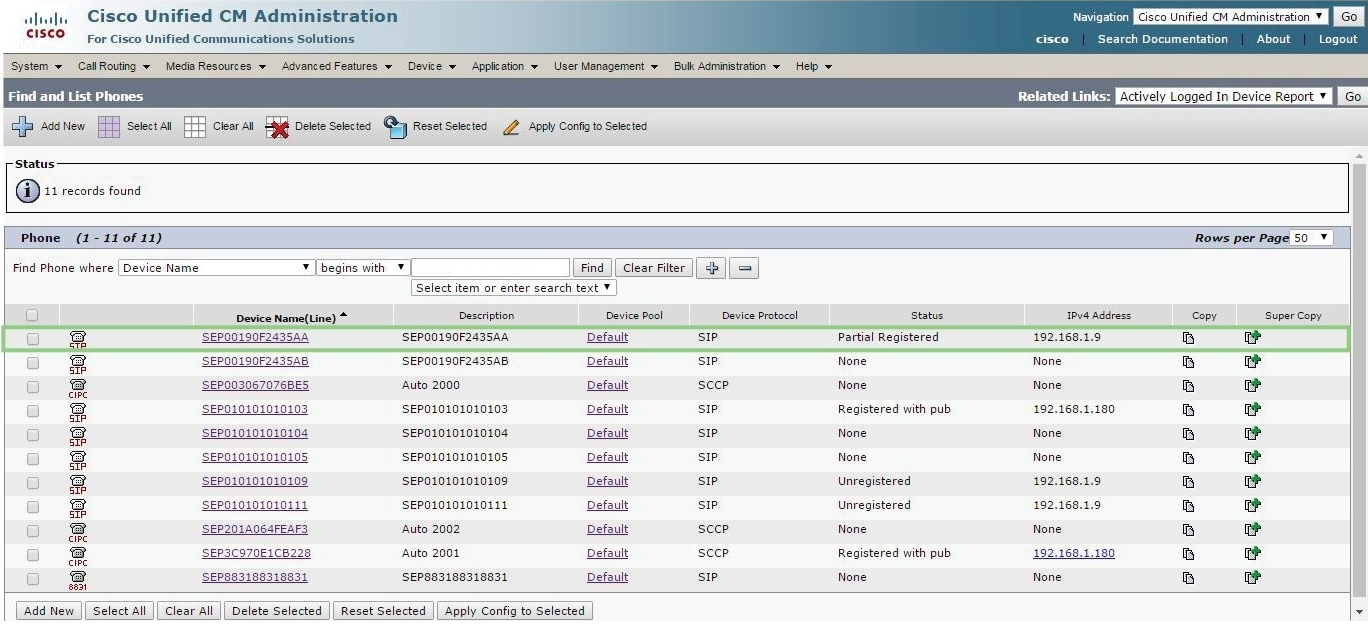Click the Copy icon for SEP00190F2435AA

click(1188, 338)
